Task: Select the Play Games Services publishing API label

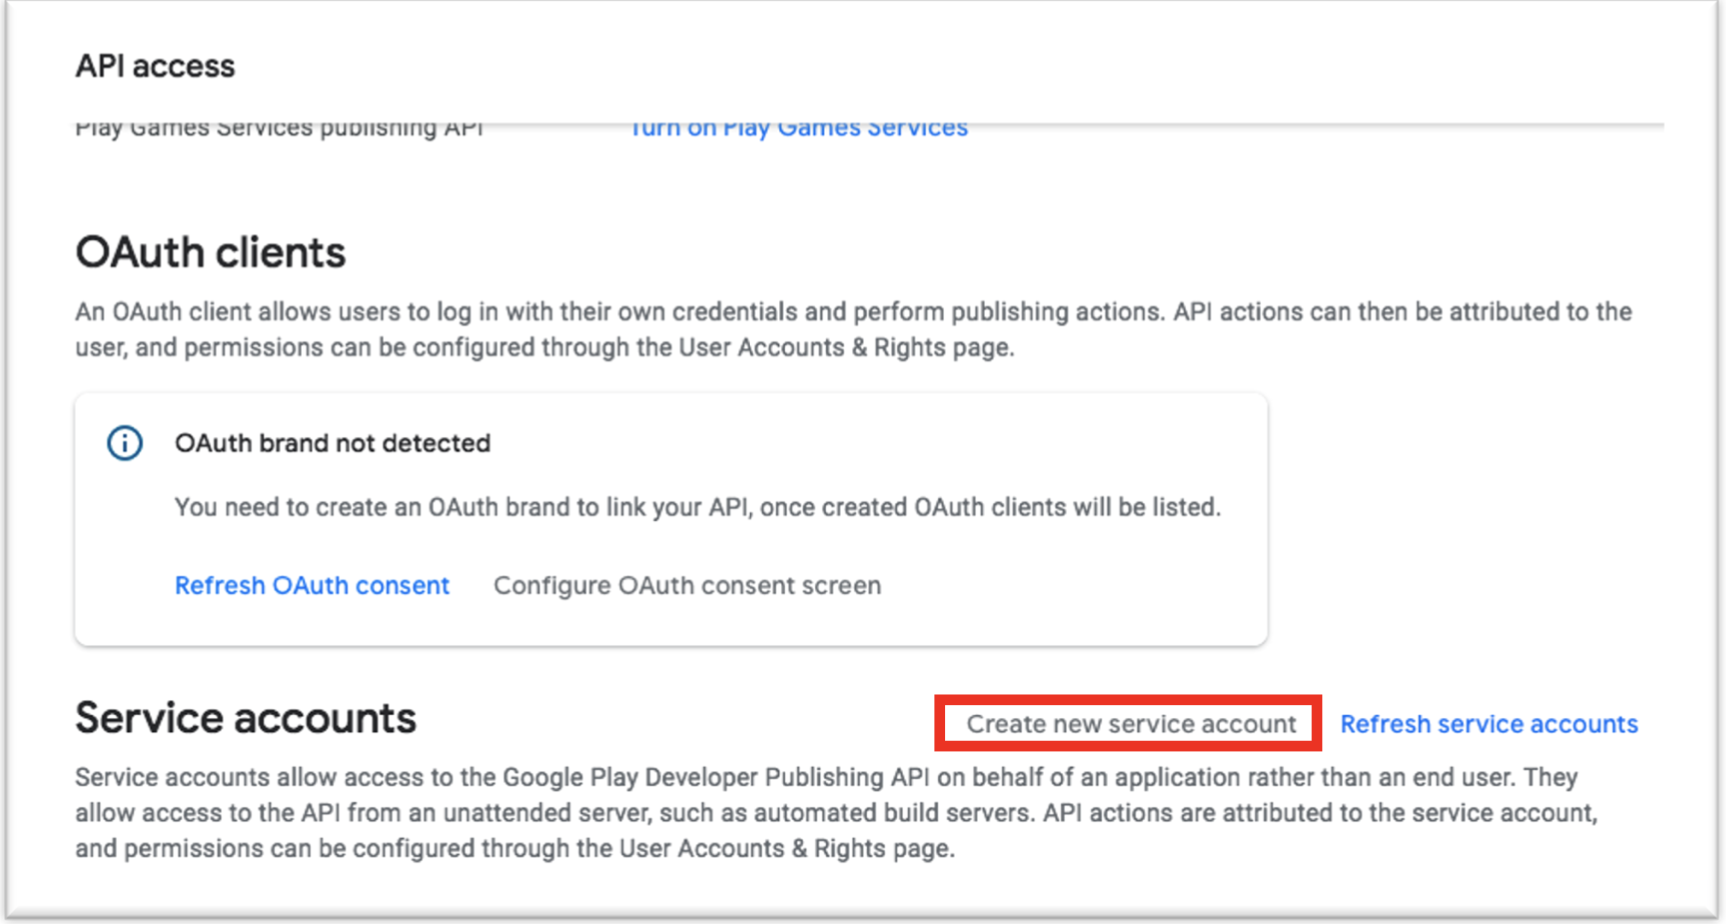Action: 280,128
